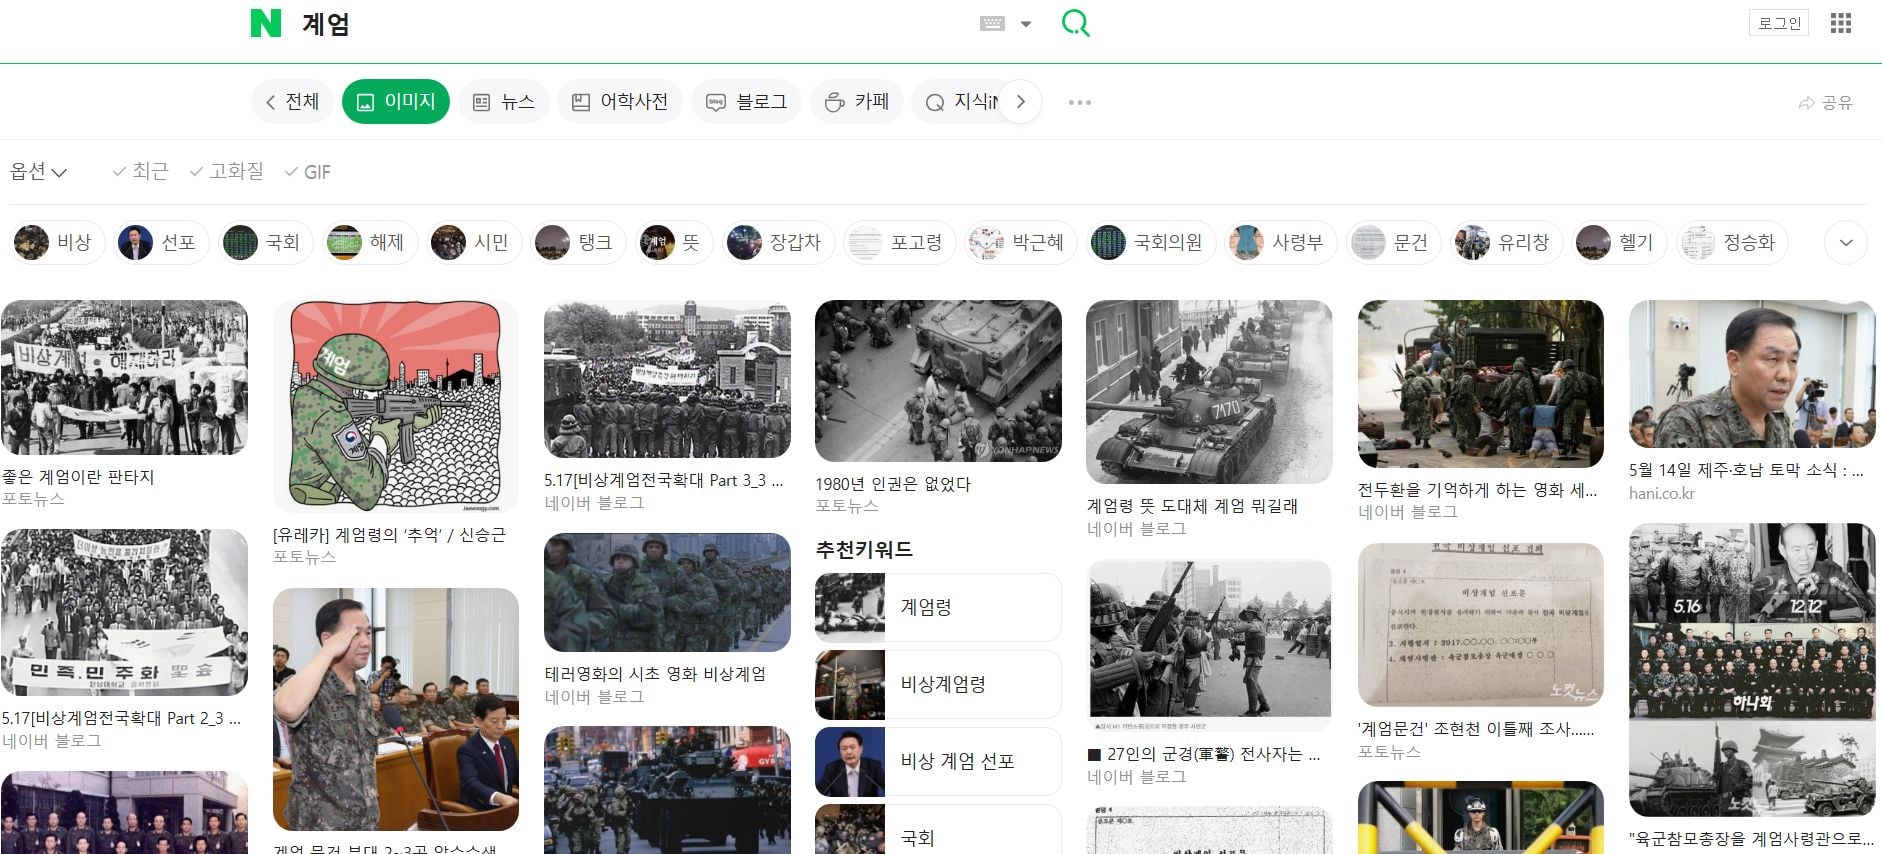Image resolution: width=1882 pixels, height=854 pixels.
Task: Switch to the 어학사전 tab
Action: pos(620,102)
